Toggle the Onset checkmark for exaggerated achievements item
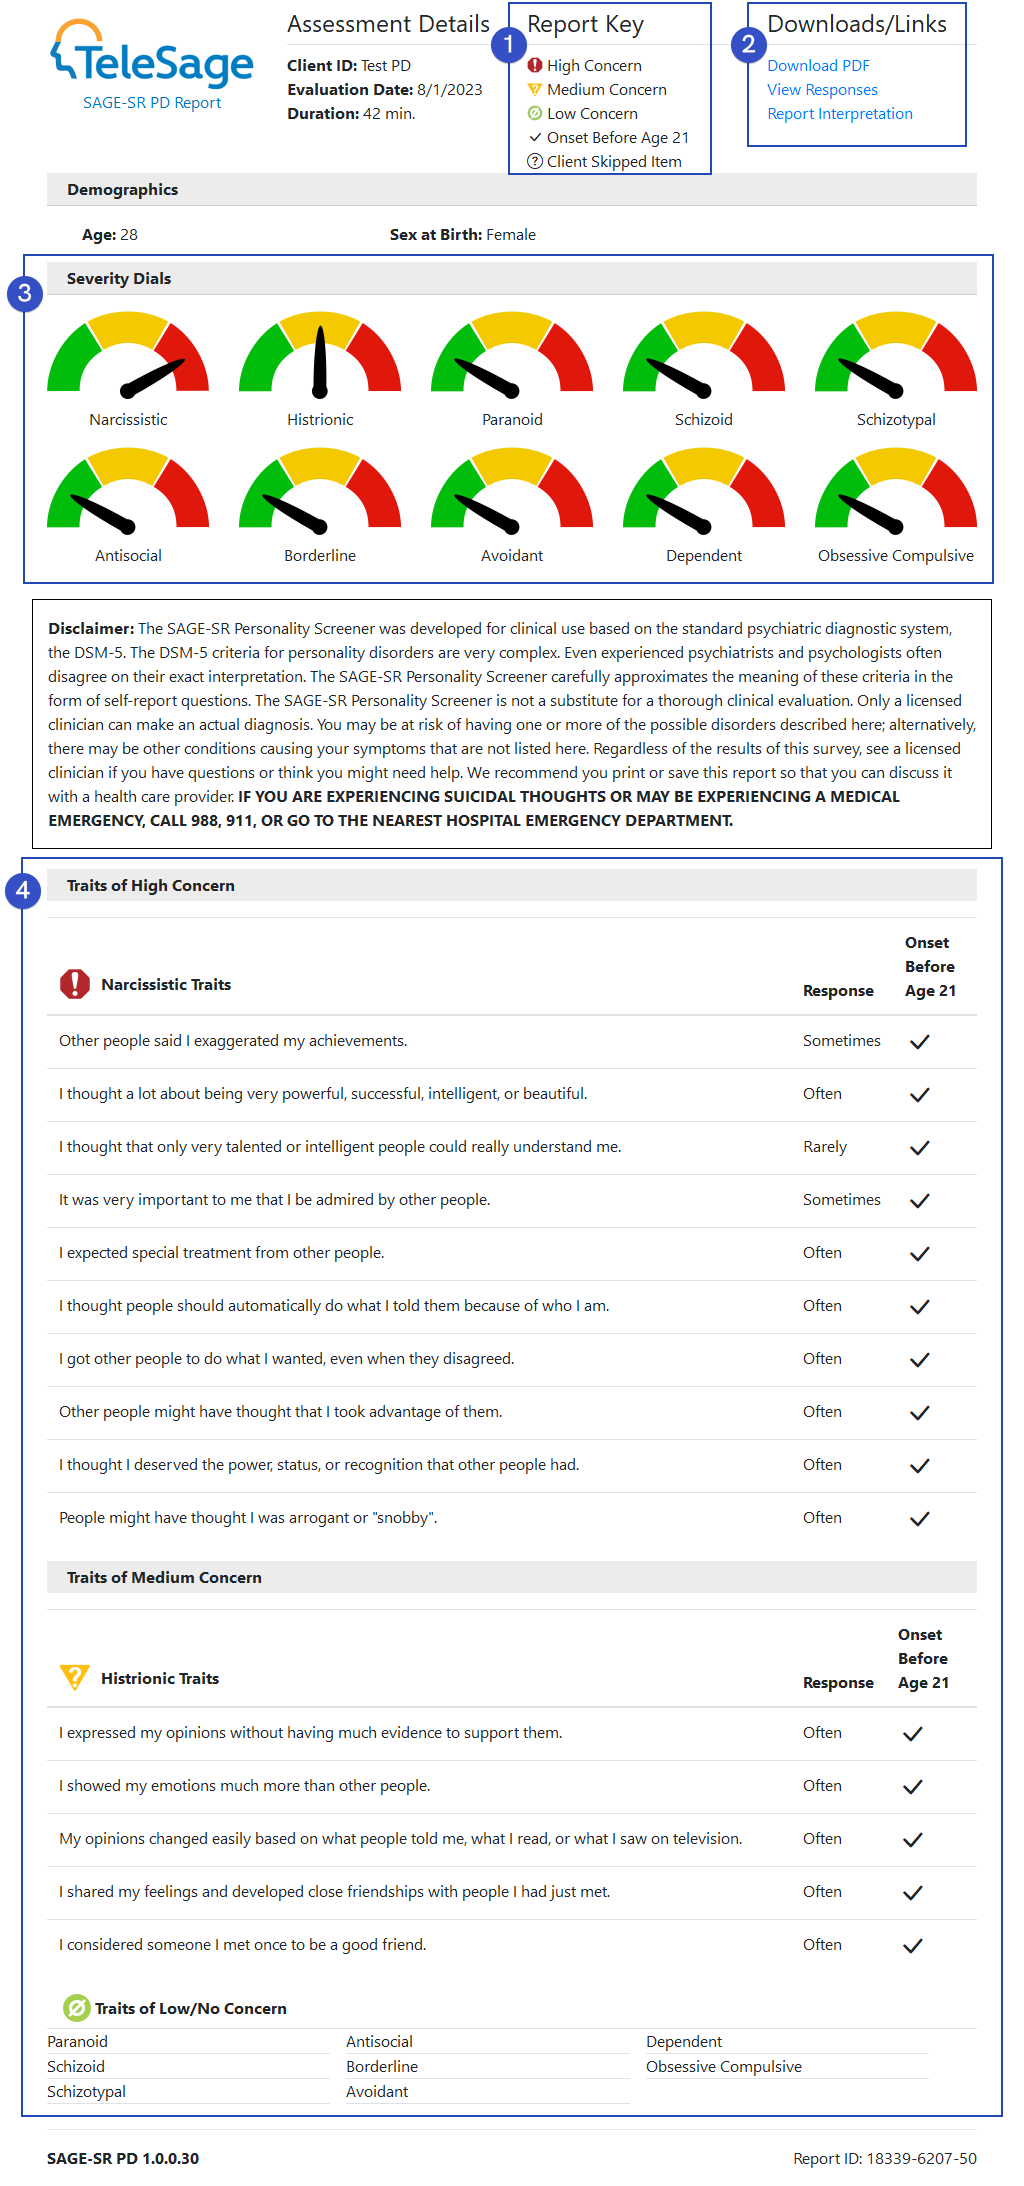This screenshot has height=2186, width=1024. coord(920,1041)
